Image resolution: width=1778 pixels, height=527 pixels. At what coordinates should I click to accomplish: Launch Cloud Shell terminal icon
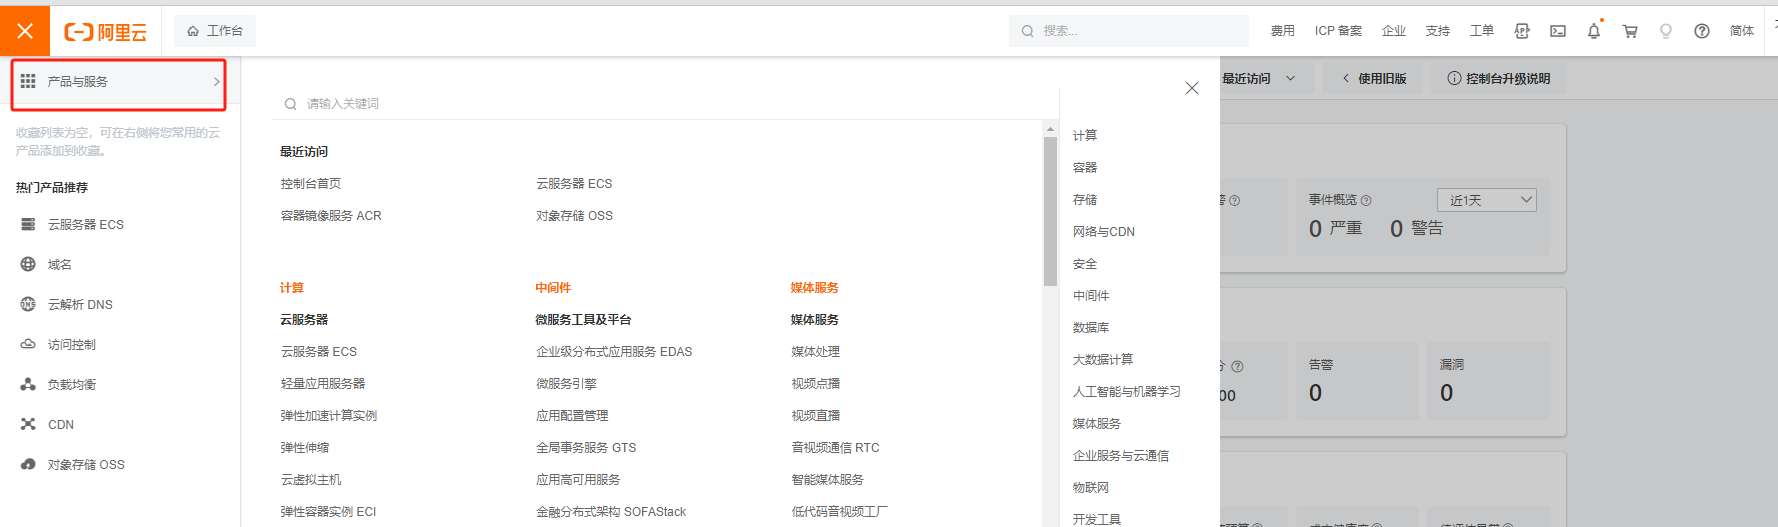pos(1558,31)
